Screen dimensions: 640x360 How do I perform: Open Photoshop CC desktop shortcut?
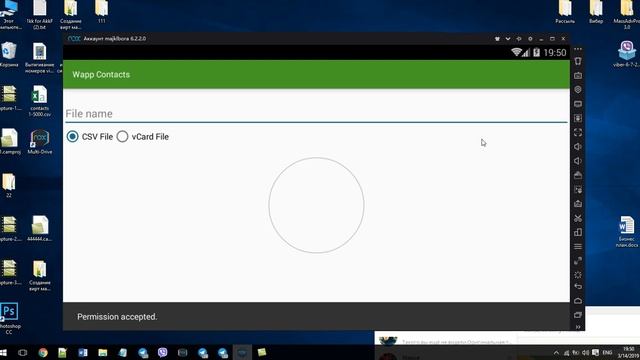[x=10, y=318]
